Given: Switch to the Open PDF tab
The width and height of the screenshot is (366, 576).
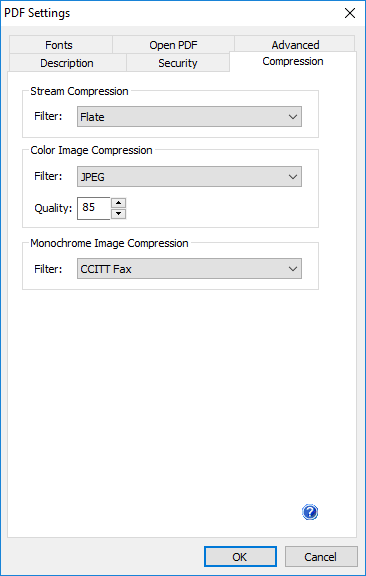Looking at the screenshot, I should click(x=173, y=45).
